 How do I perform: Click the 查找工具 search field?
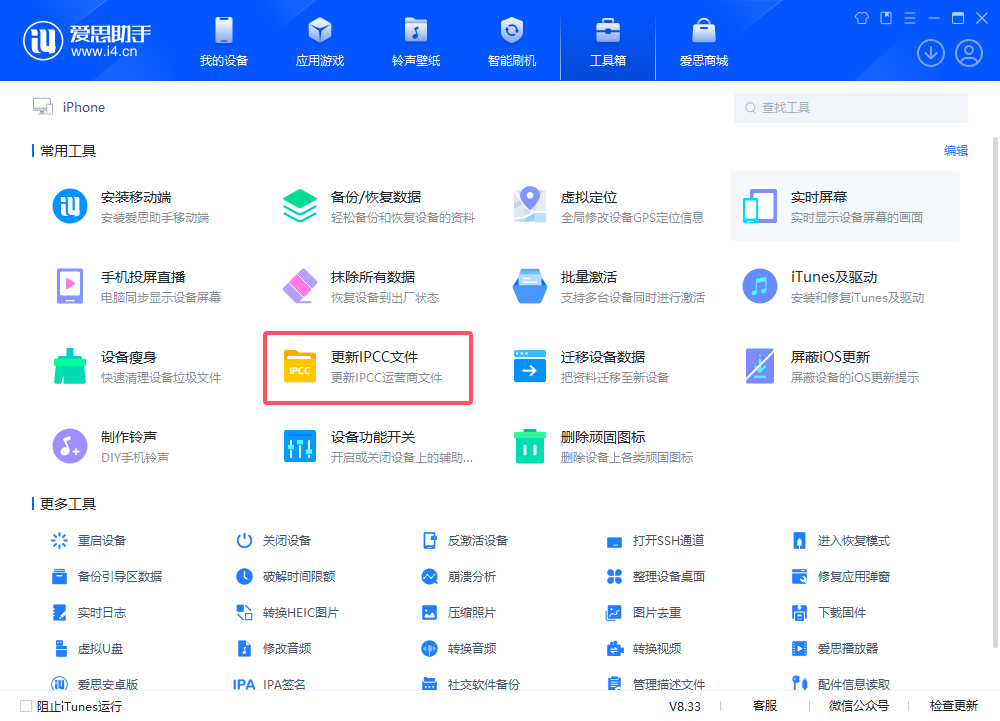tap(850, 108)
